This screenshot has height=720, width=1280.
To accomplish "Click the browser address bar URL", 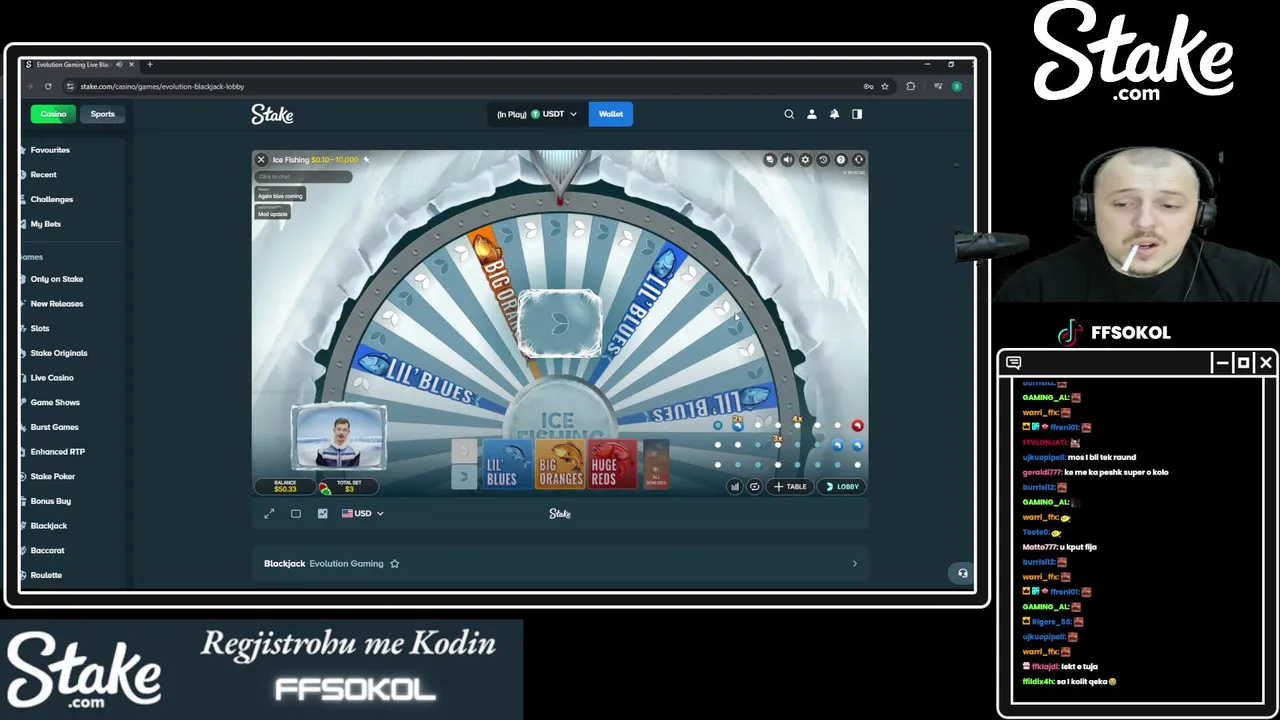I will point(162,87).
